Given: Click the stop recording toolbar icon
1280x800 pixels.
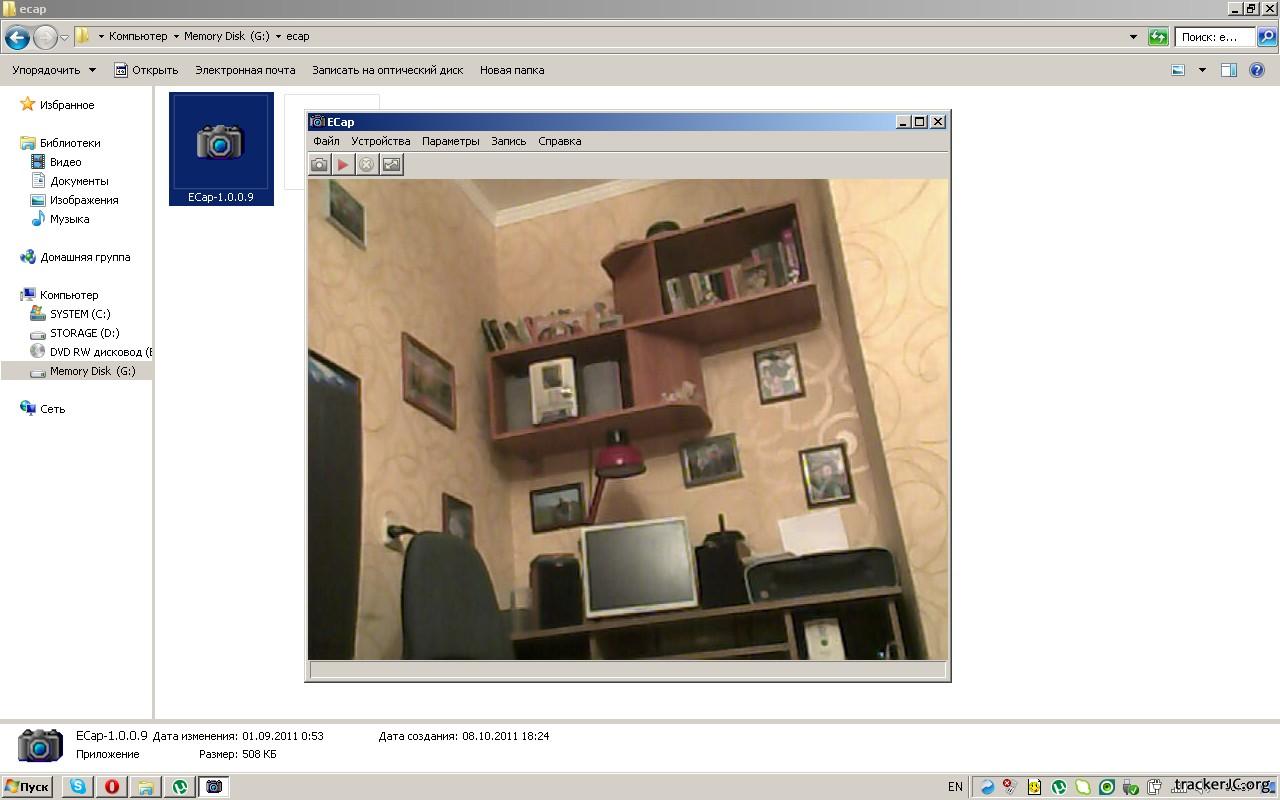Looking at the screenshot, I should (x=367, y=164).
